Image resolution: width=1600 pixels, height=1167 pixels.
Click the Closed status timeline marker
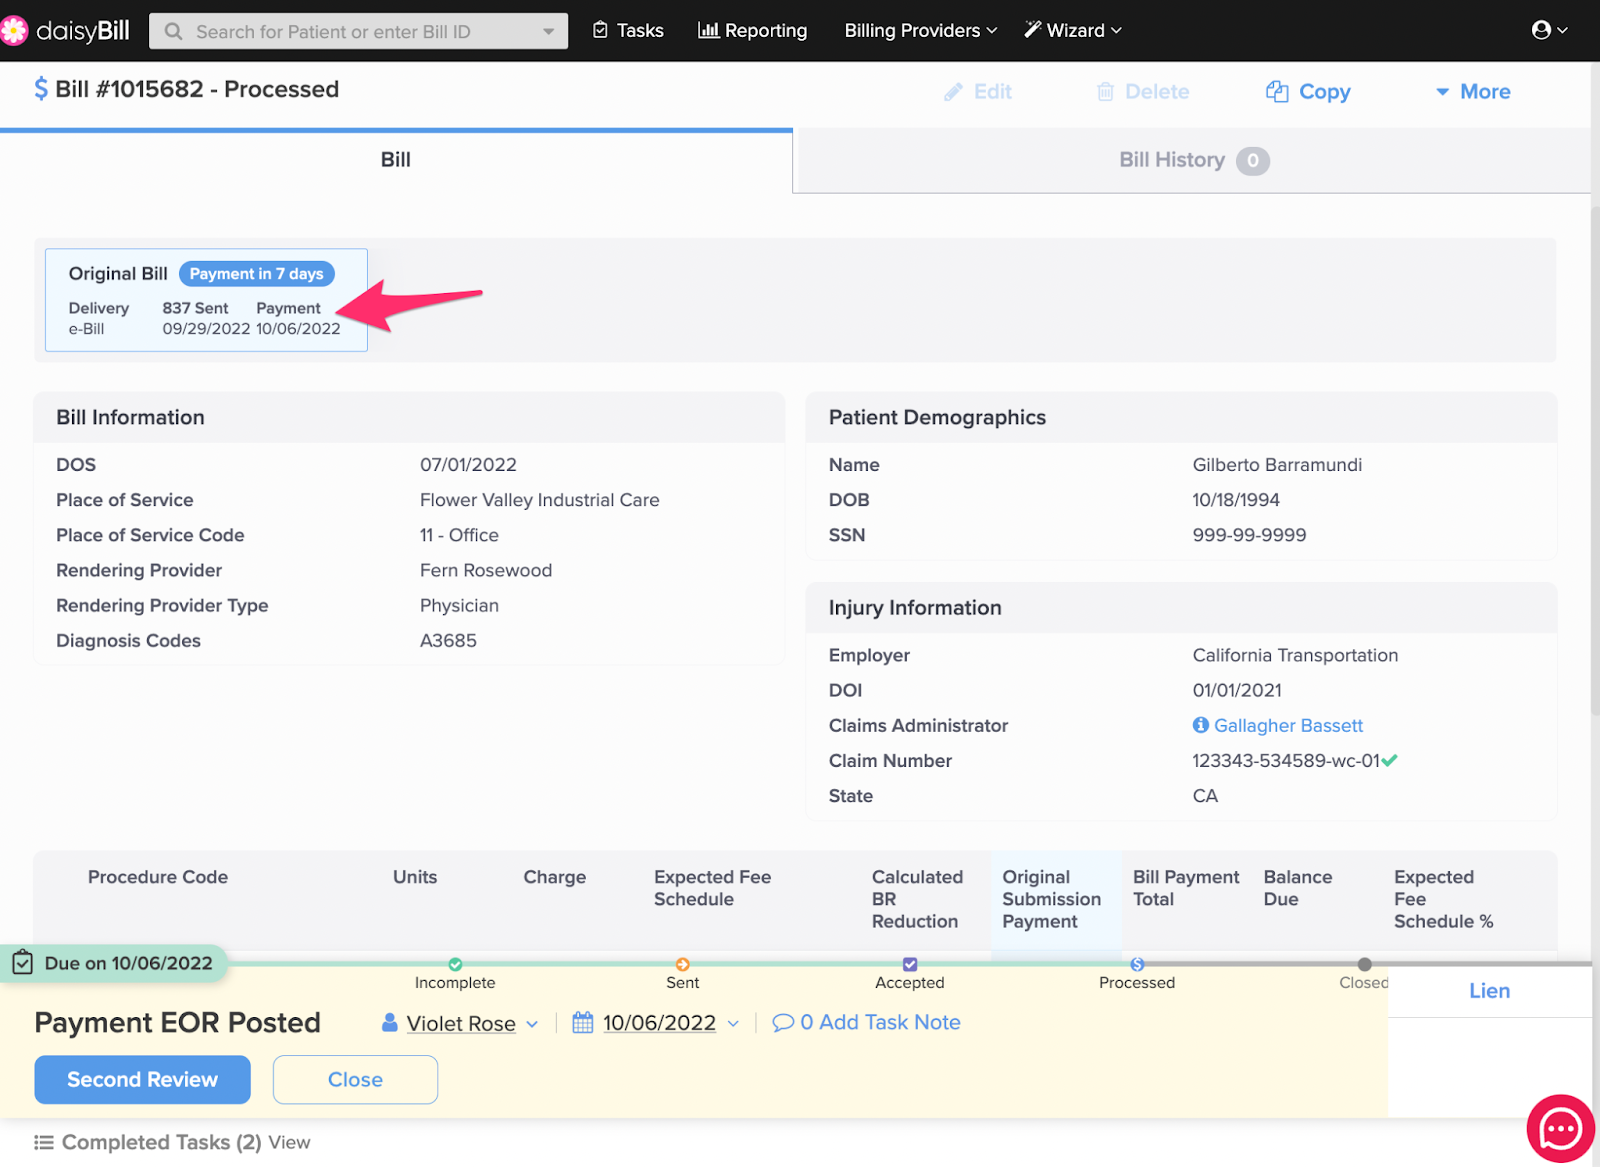1364,964
